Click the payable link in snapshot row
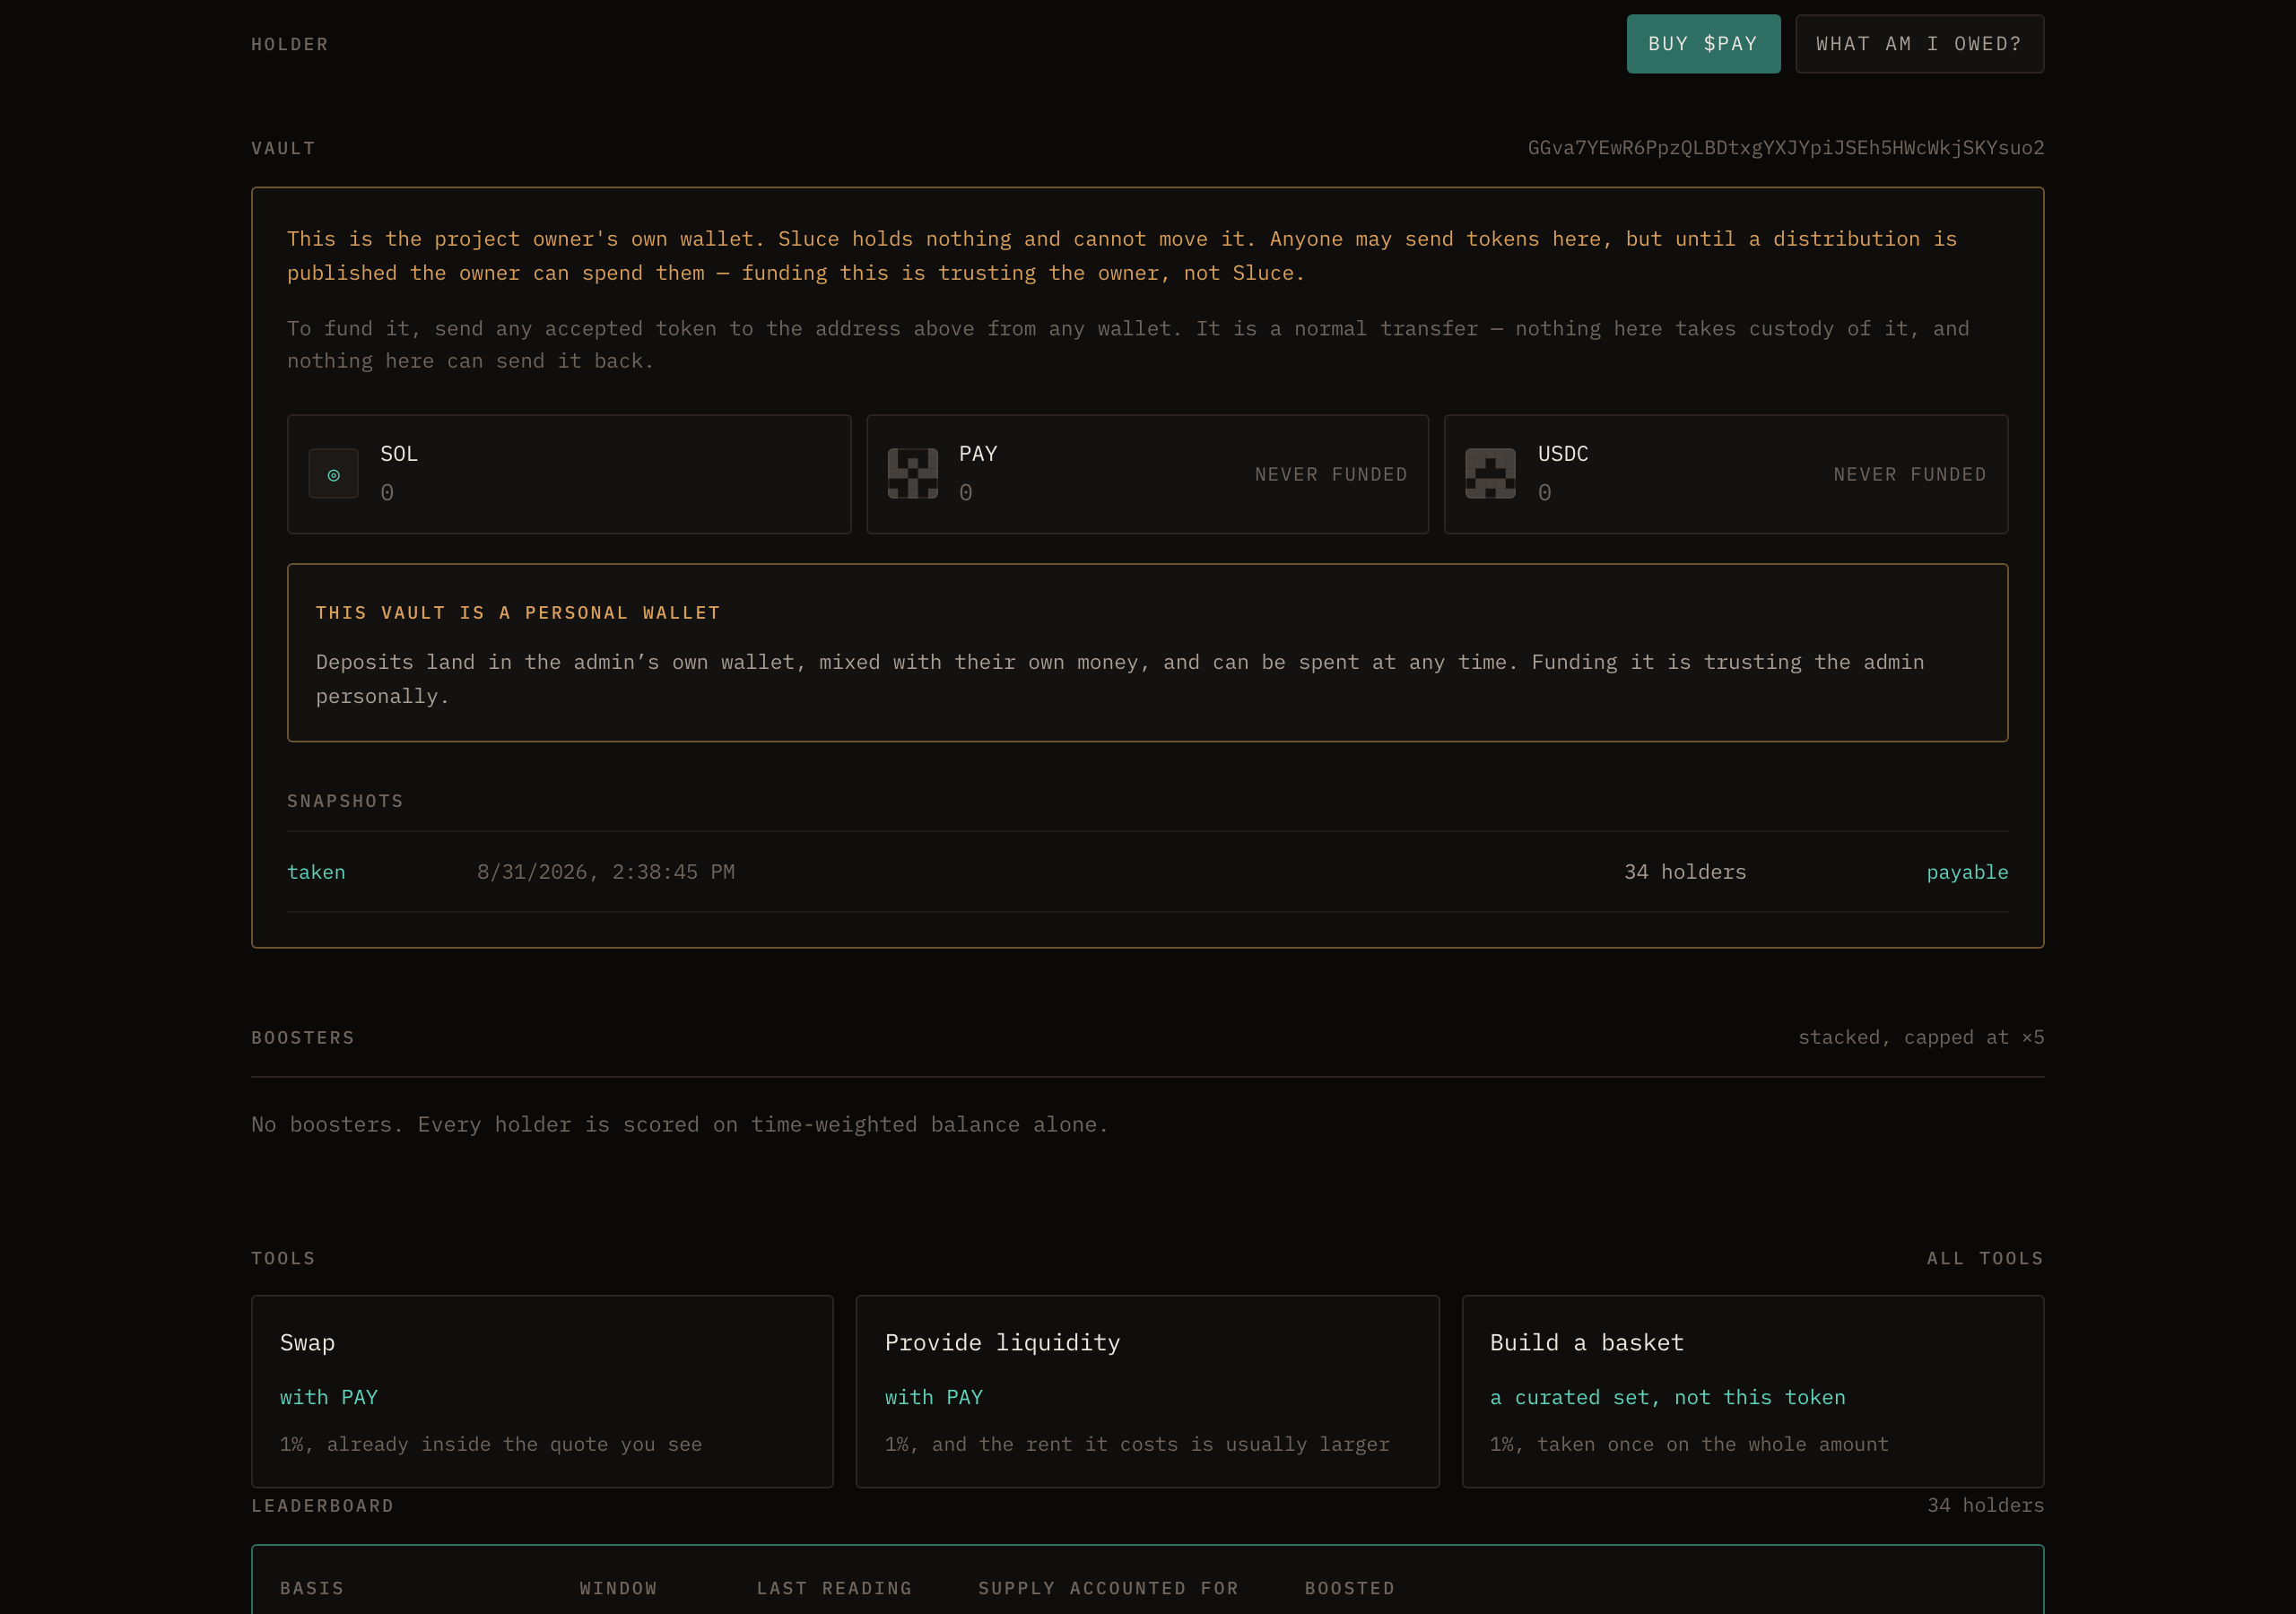Viewport: 2296px width, 1614px height. point(1967,872)
